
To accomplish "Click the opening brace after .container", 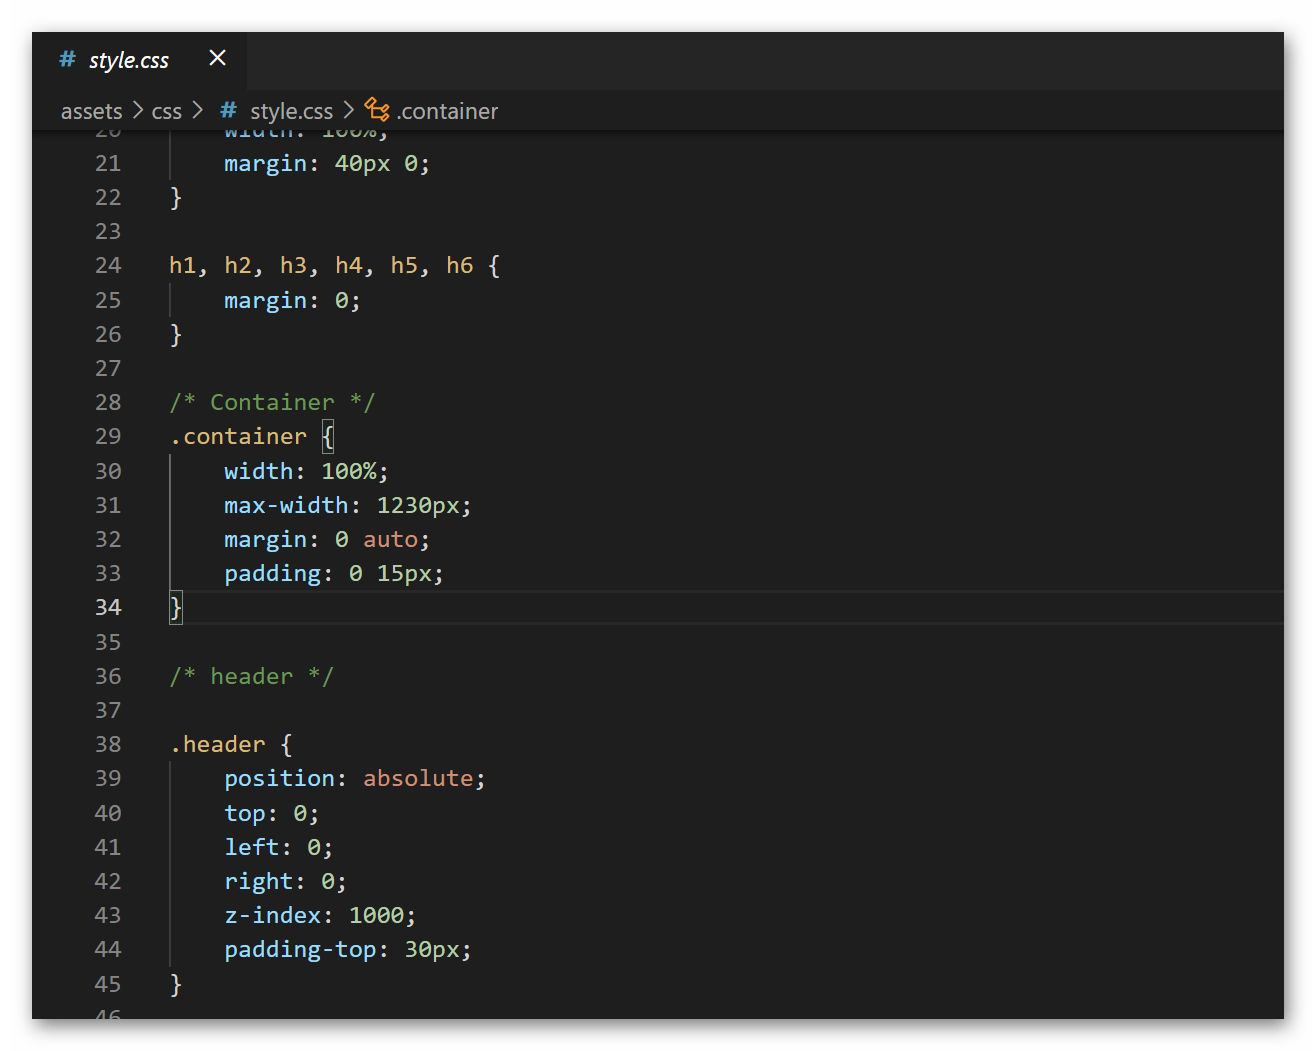I will coord(328,437).
